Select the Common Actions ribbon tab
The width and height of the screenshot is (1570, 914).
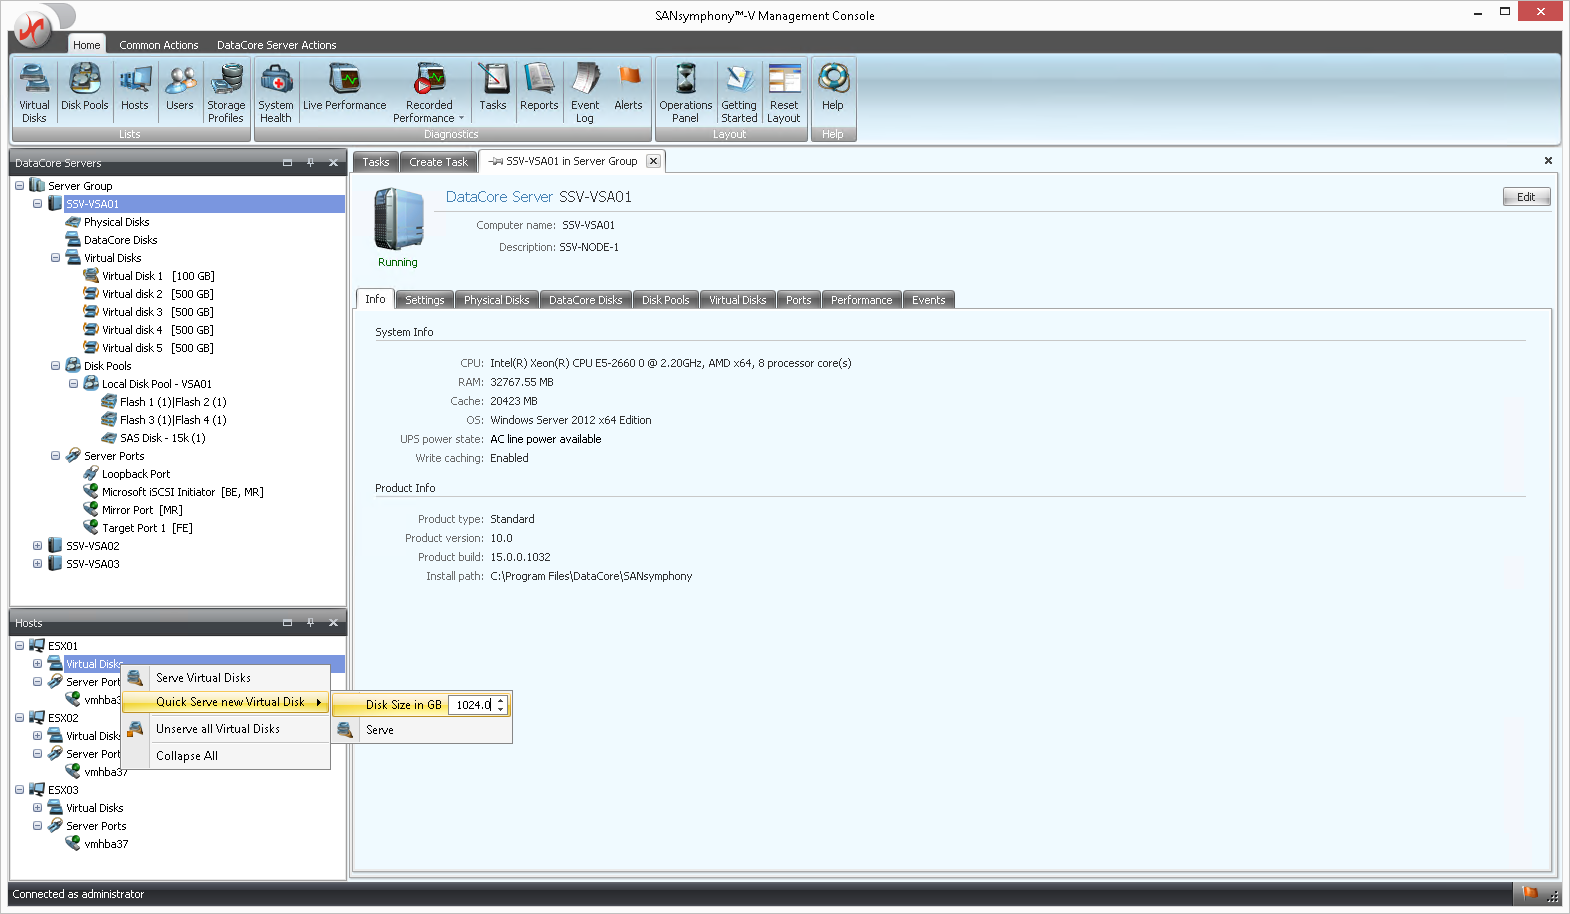pyautogui.click(x=158, y=45)
